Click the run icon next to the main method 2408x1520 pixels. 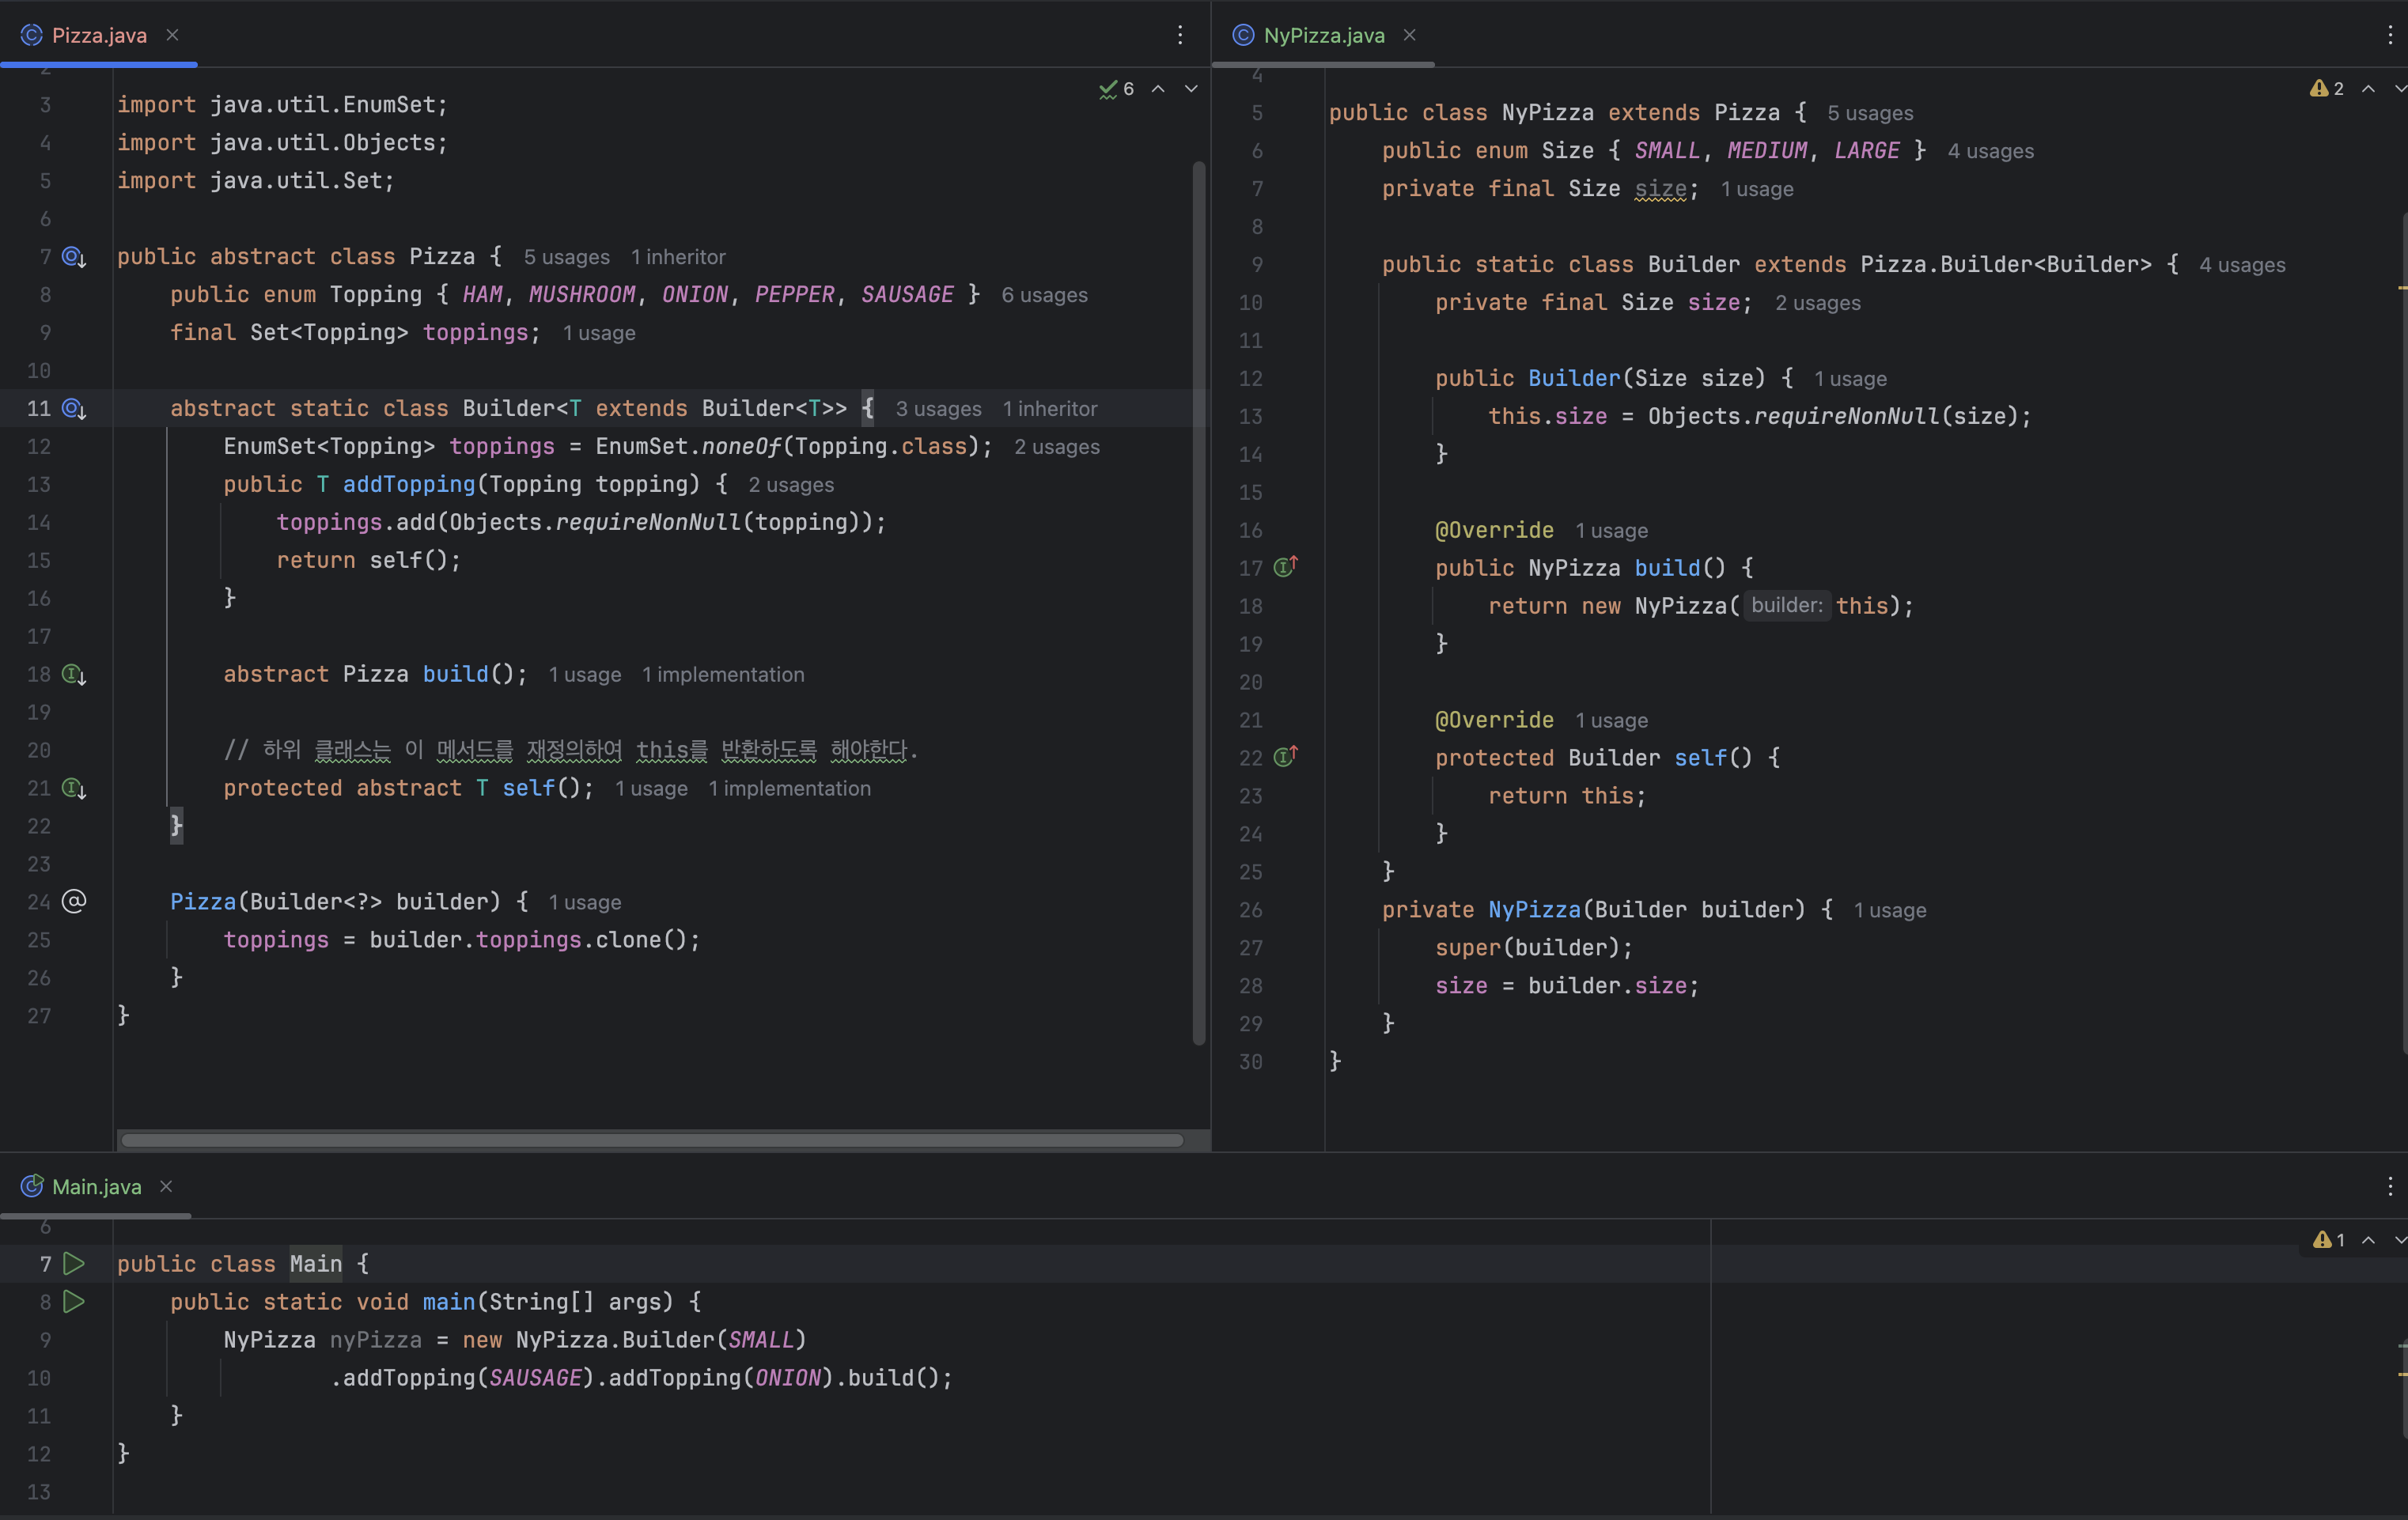[73, 1302]
